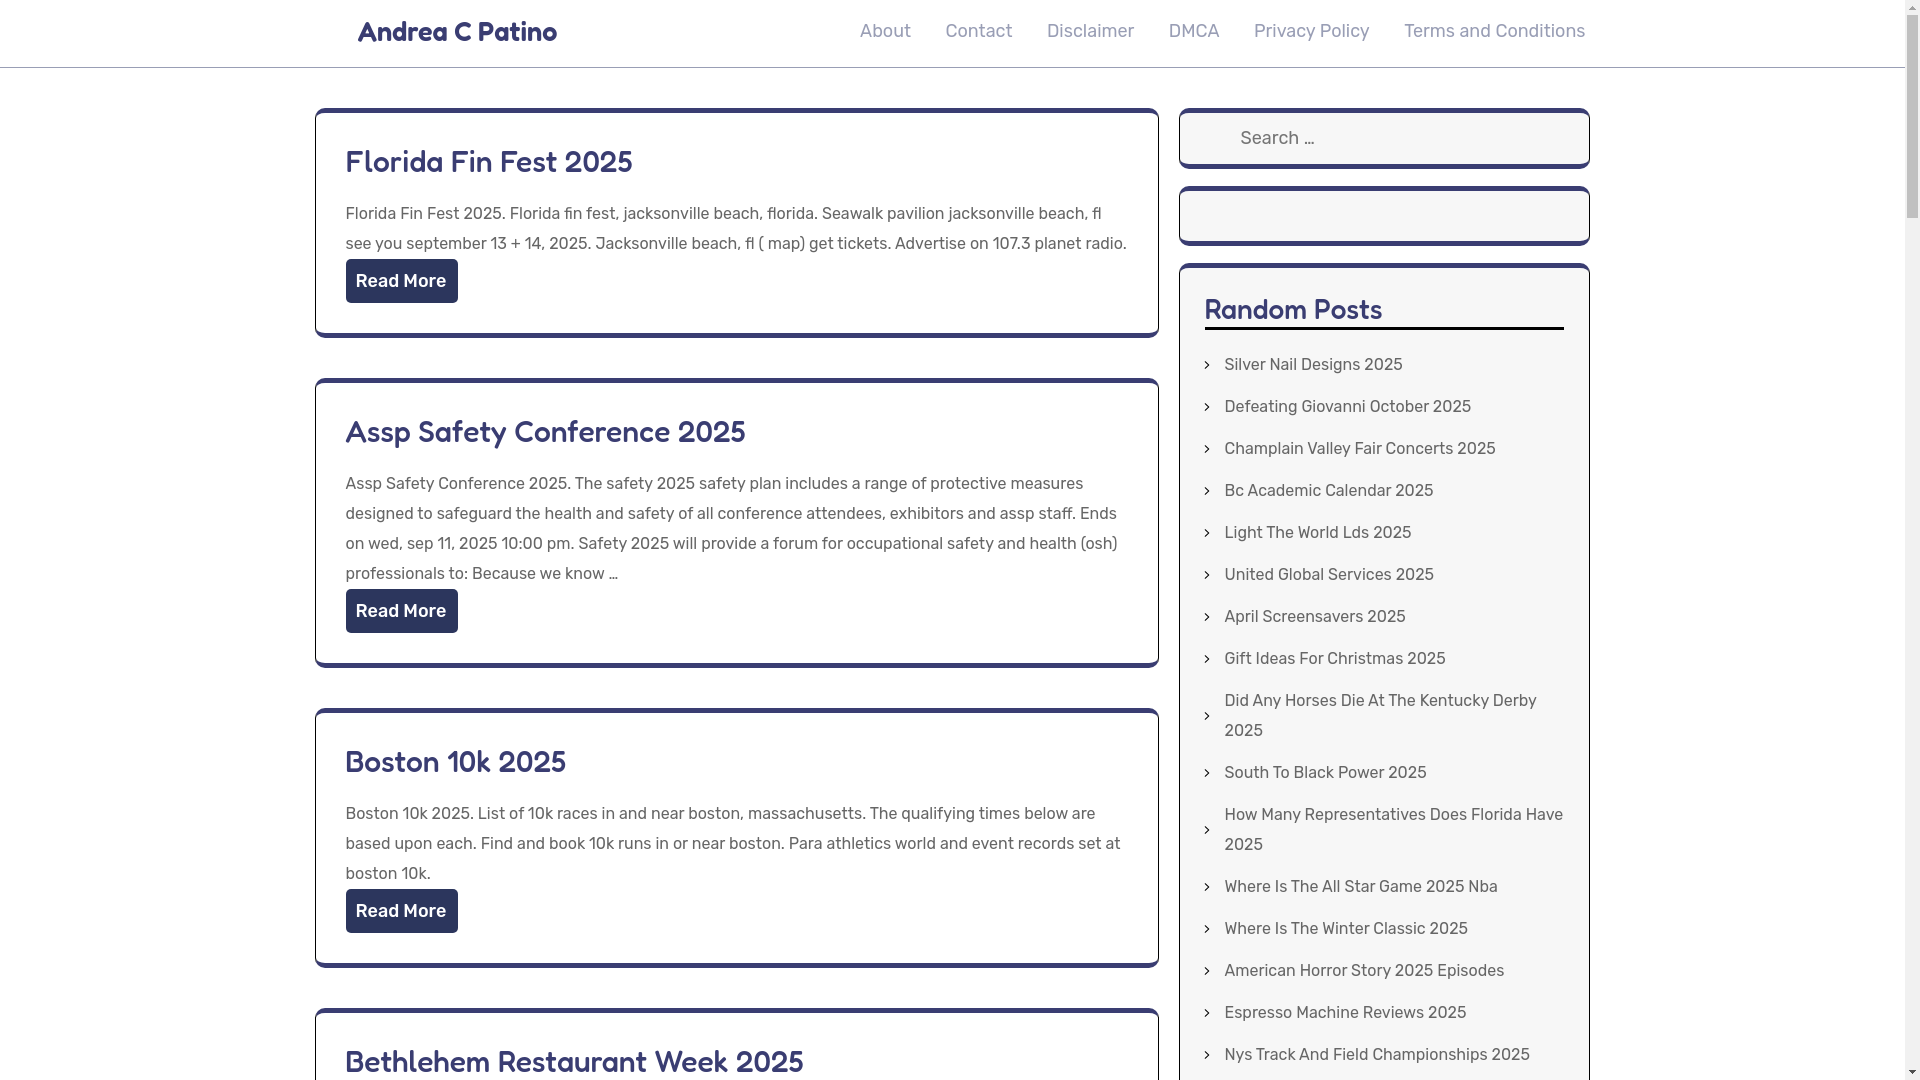Image resolution: width=1920 pixels, height=1080 pixels.
Task: Open Nys Track And Field Championships link
Action: (1376, 1055)
